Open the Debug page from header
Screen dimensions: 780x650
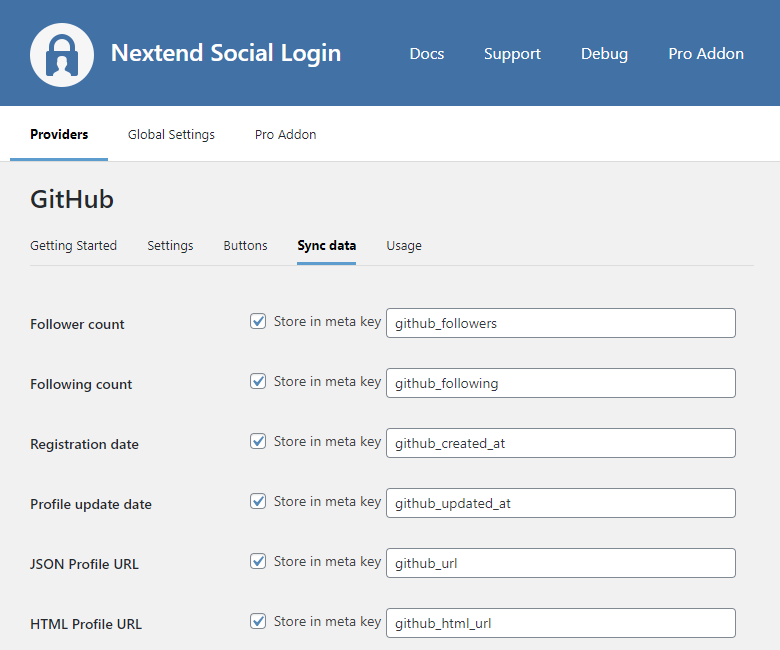(x=604, y=54)
